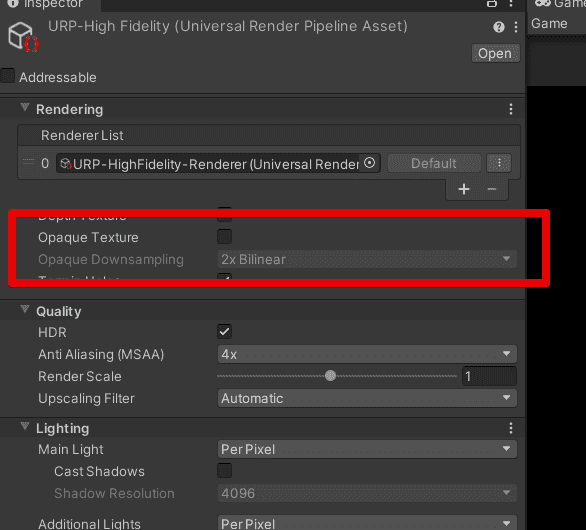The height and width of the screenshot is (530, 586).
Task: Click the renderer index 0 label
Action: click(45, 163)
